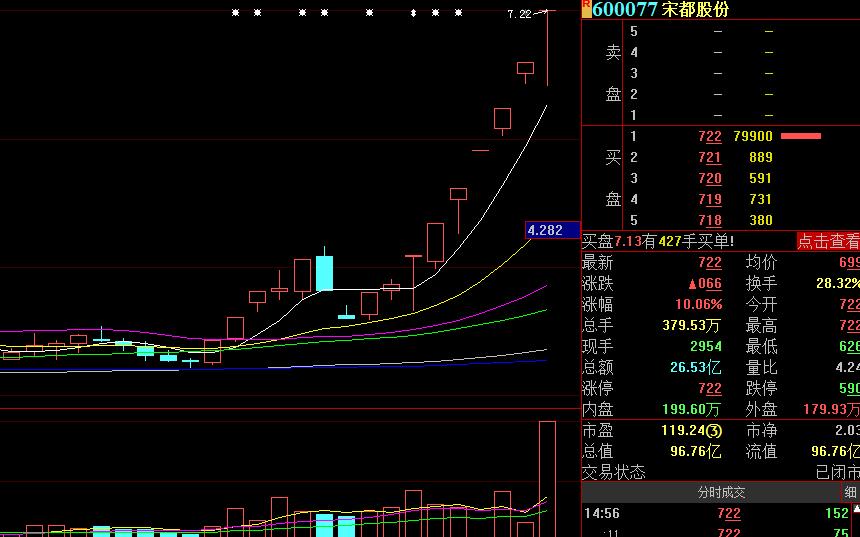Click the blue 4.282 price label
Screen dimensions: 860x537
(x=552, y=230)
